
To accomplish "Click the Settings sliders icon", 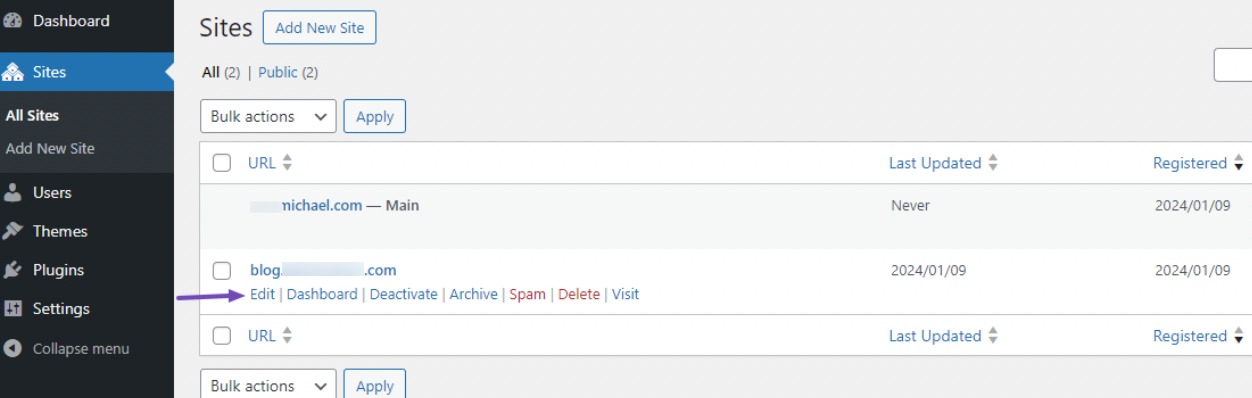I will click(x=13, y=309).
